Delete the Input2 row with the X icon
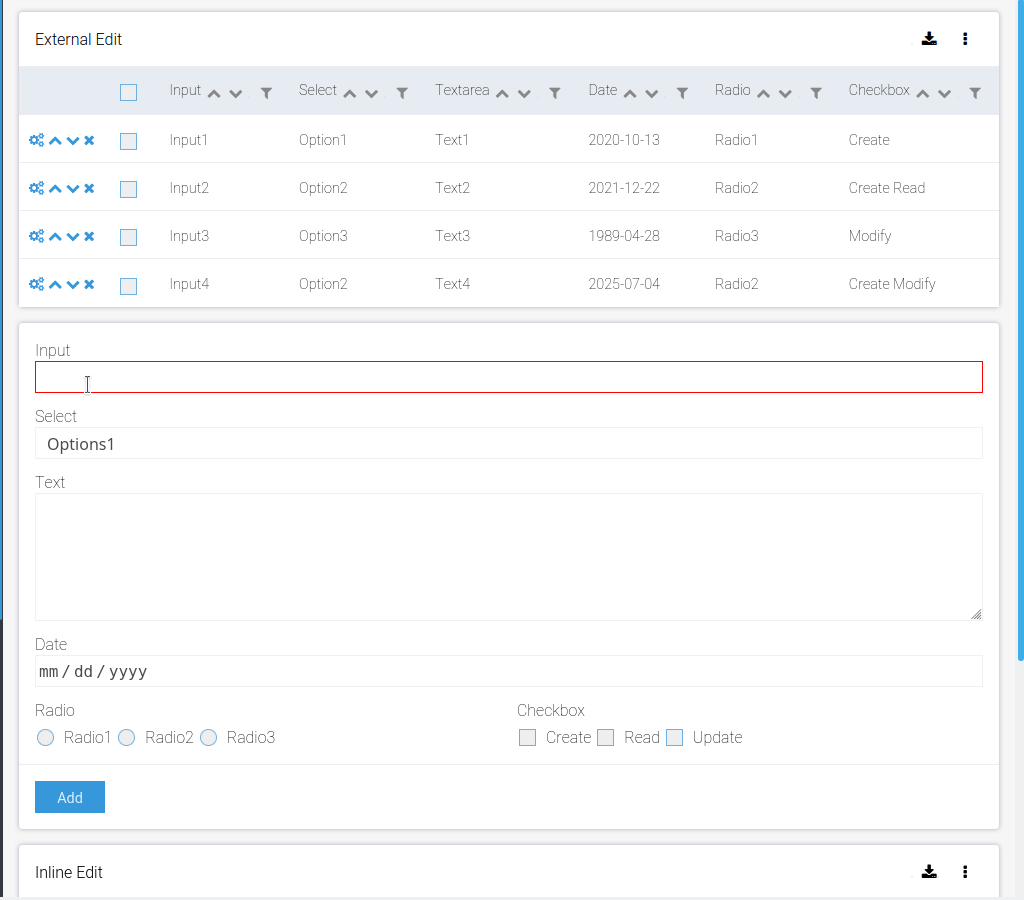Viewport: 1024px width, 900px height. click(89, 189)
